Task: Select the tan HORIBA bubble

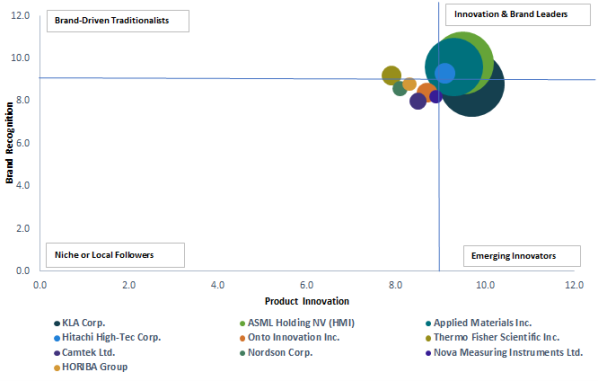Action: [x=410, y=84]
